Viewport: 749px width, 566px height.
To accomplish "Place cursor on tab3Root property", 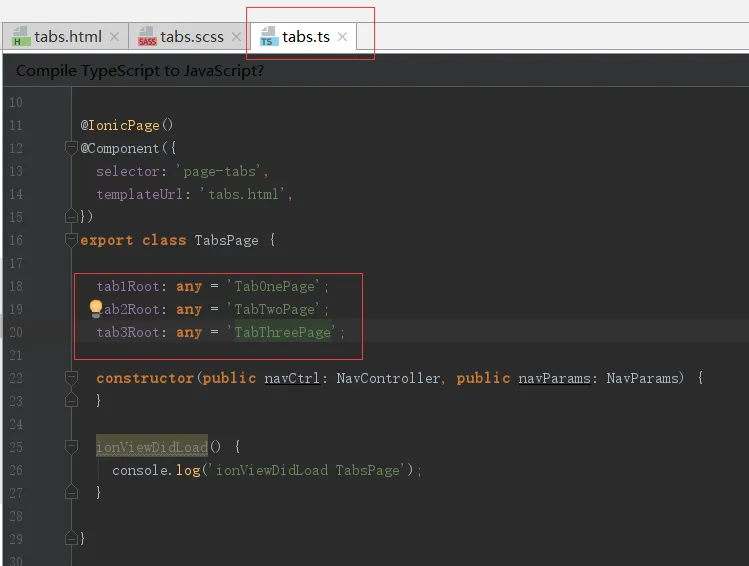I will (x=128, y=332).
